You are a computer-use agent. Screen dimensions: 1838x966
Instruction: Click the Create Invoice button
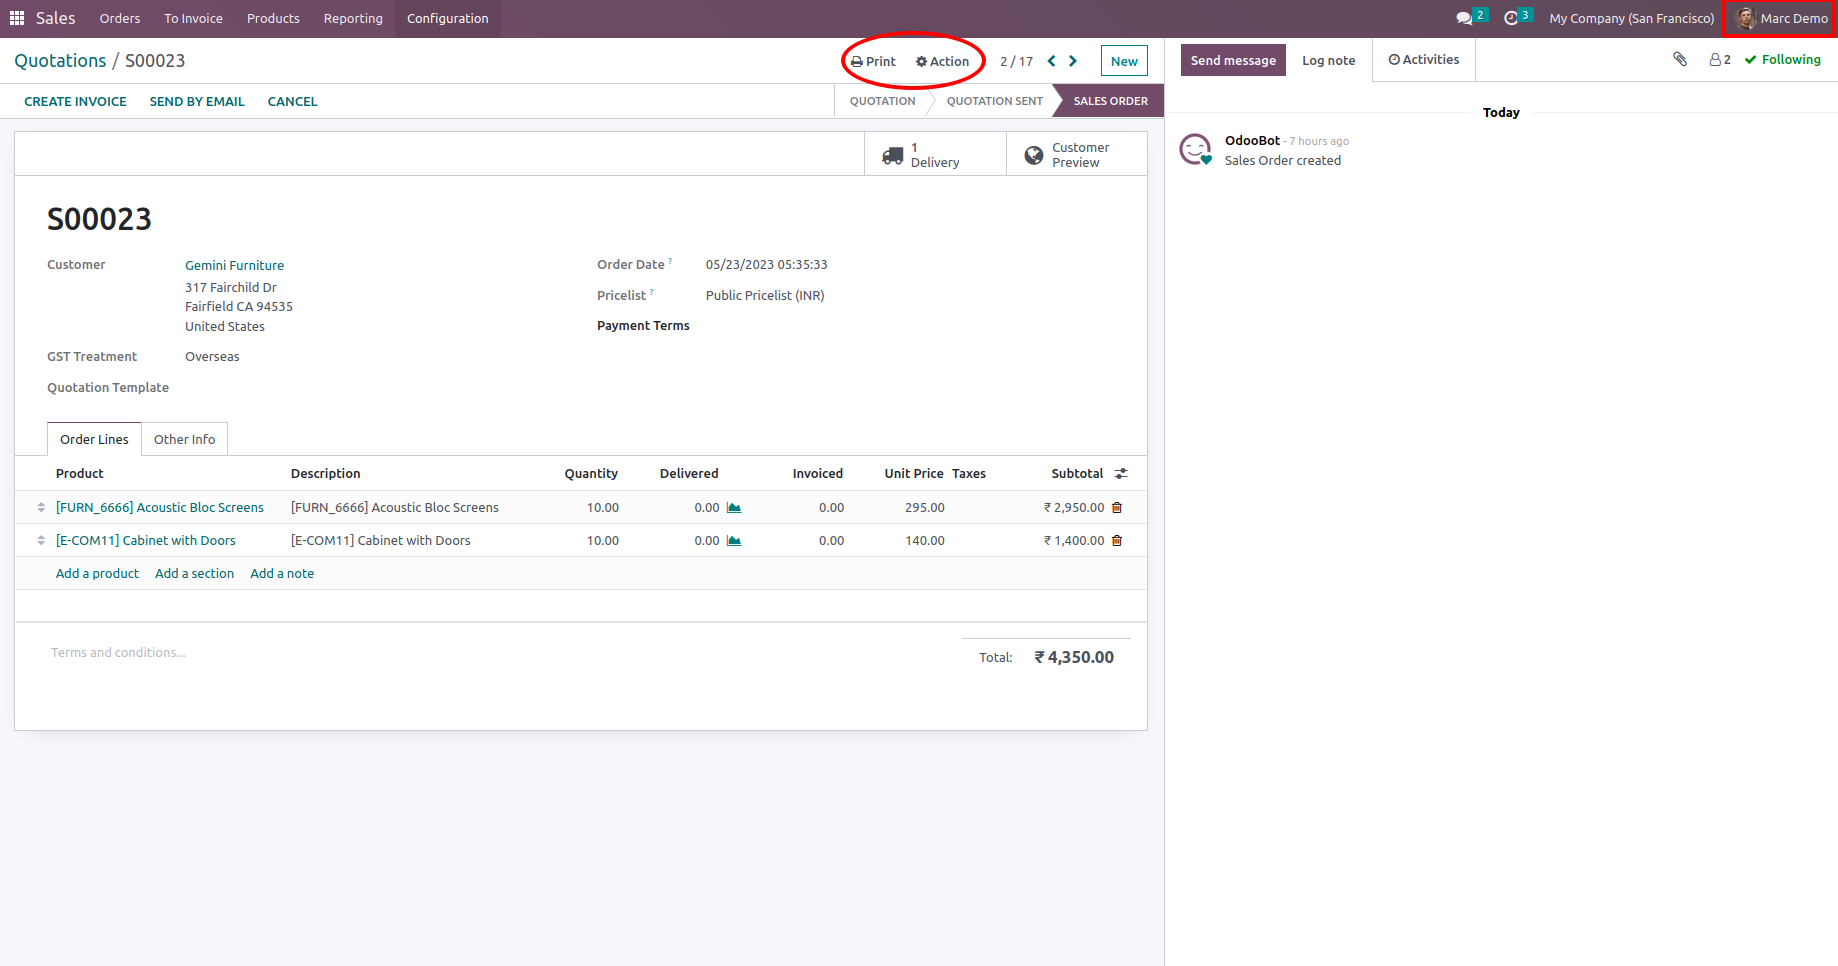click(x=75, y=101)
